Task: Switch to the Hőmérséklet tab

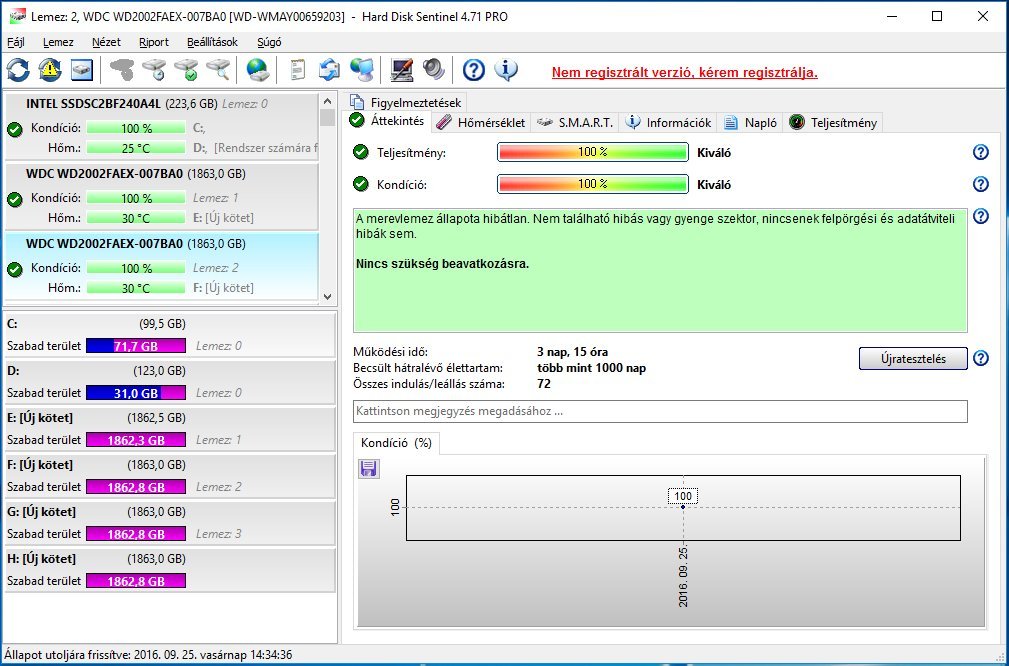Action: tap(481, 122)
